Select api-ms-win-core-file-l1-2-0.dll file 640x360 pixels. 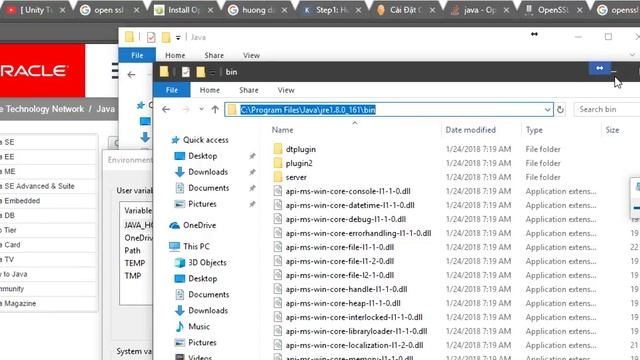340,261
